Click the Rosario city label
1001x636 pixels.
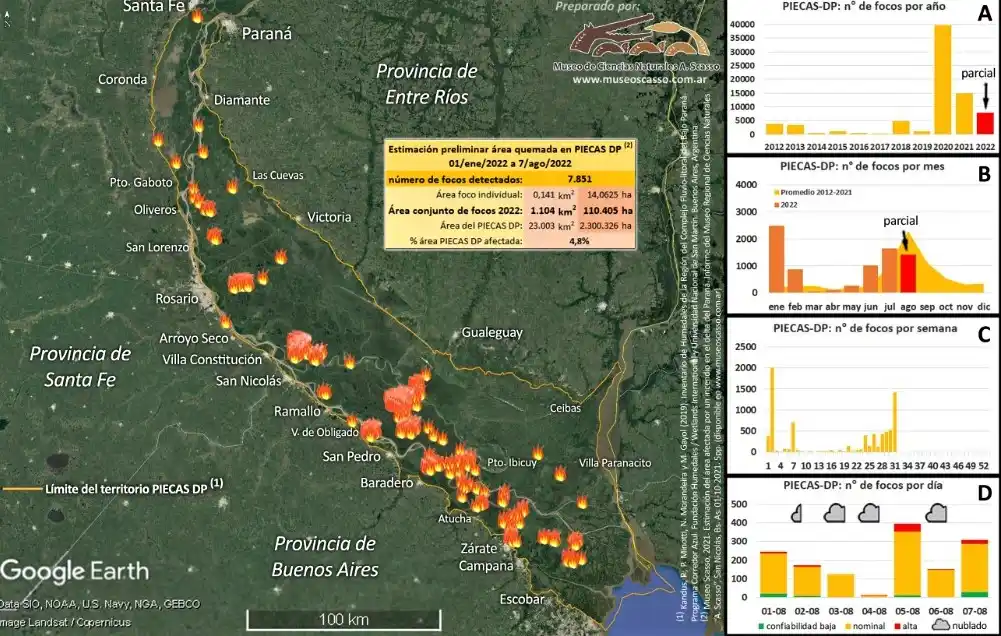[176, 299]
